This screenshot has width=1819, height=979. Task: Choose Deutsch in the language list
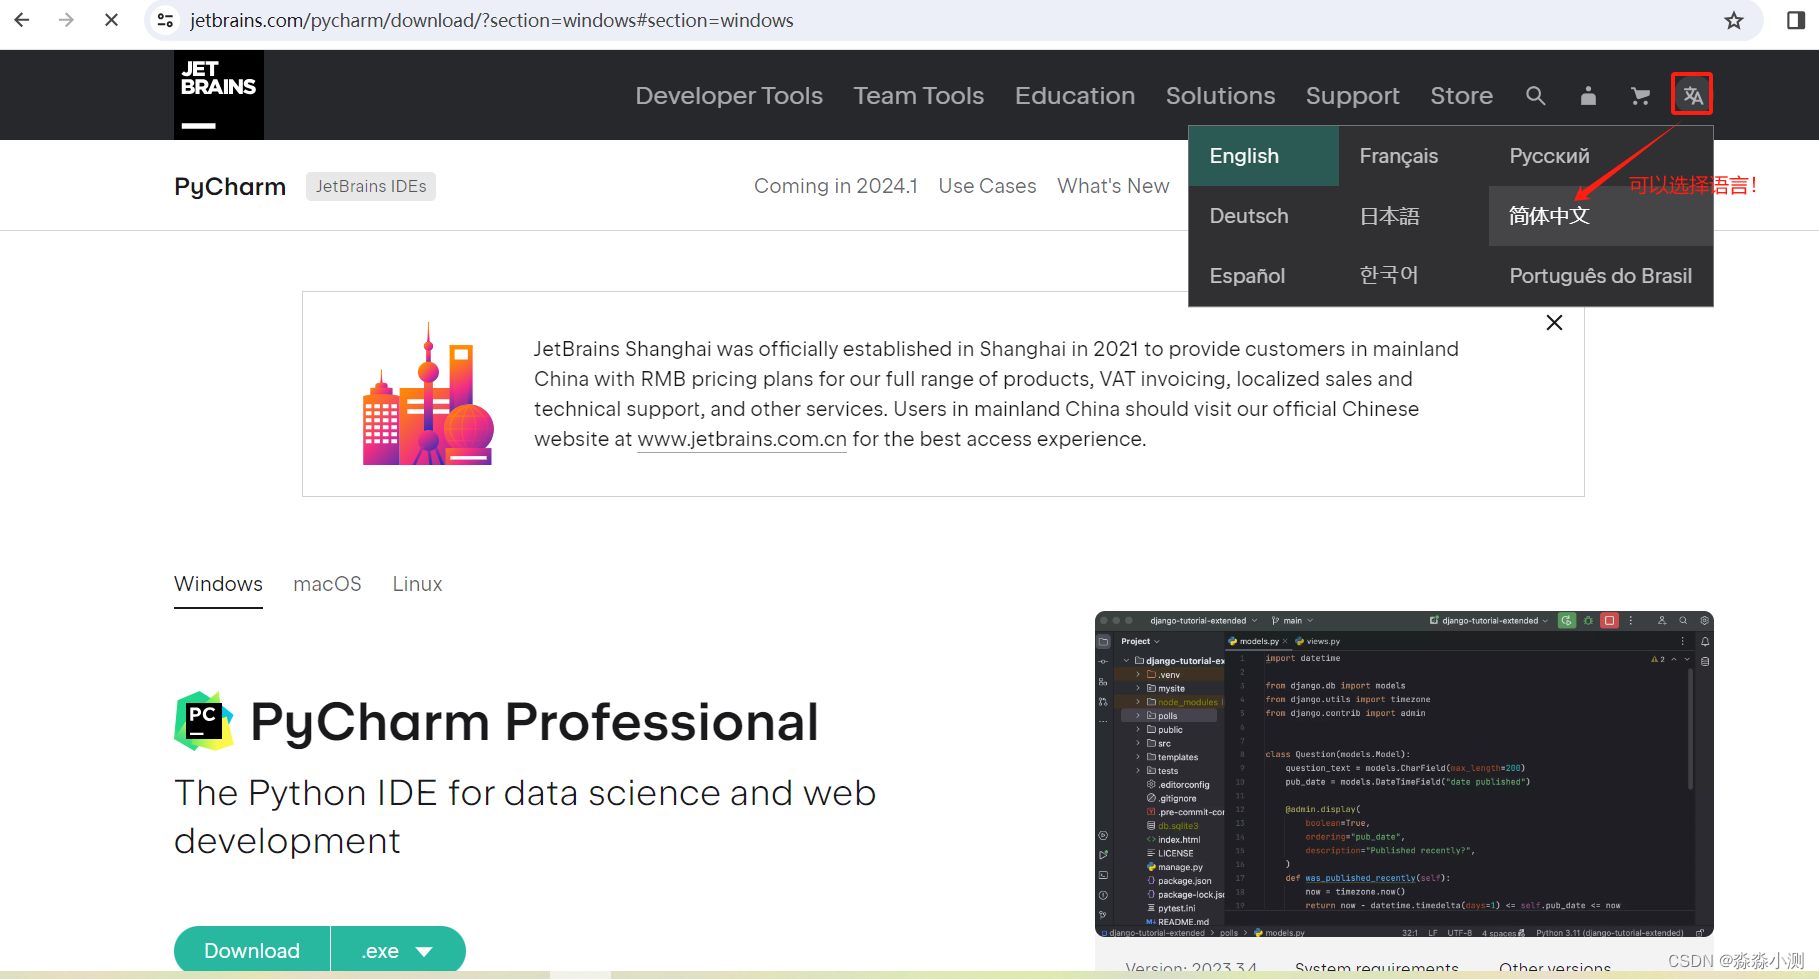coord(1249,215)
